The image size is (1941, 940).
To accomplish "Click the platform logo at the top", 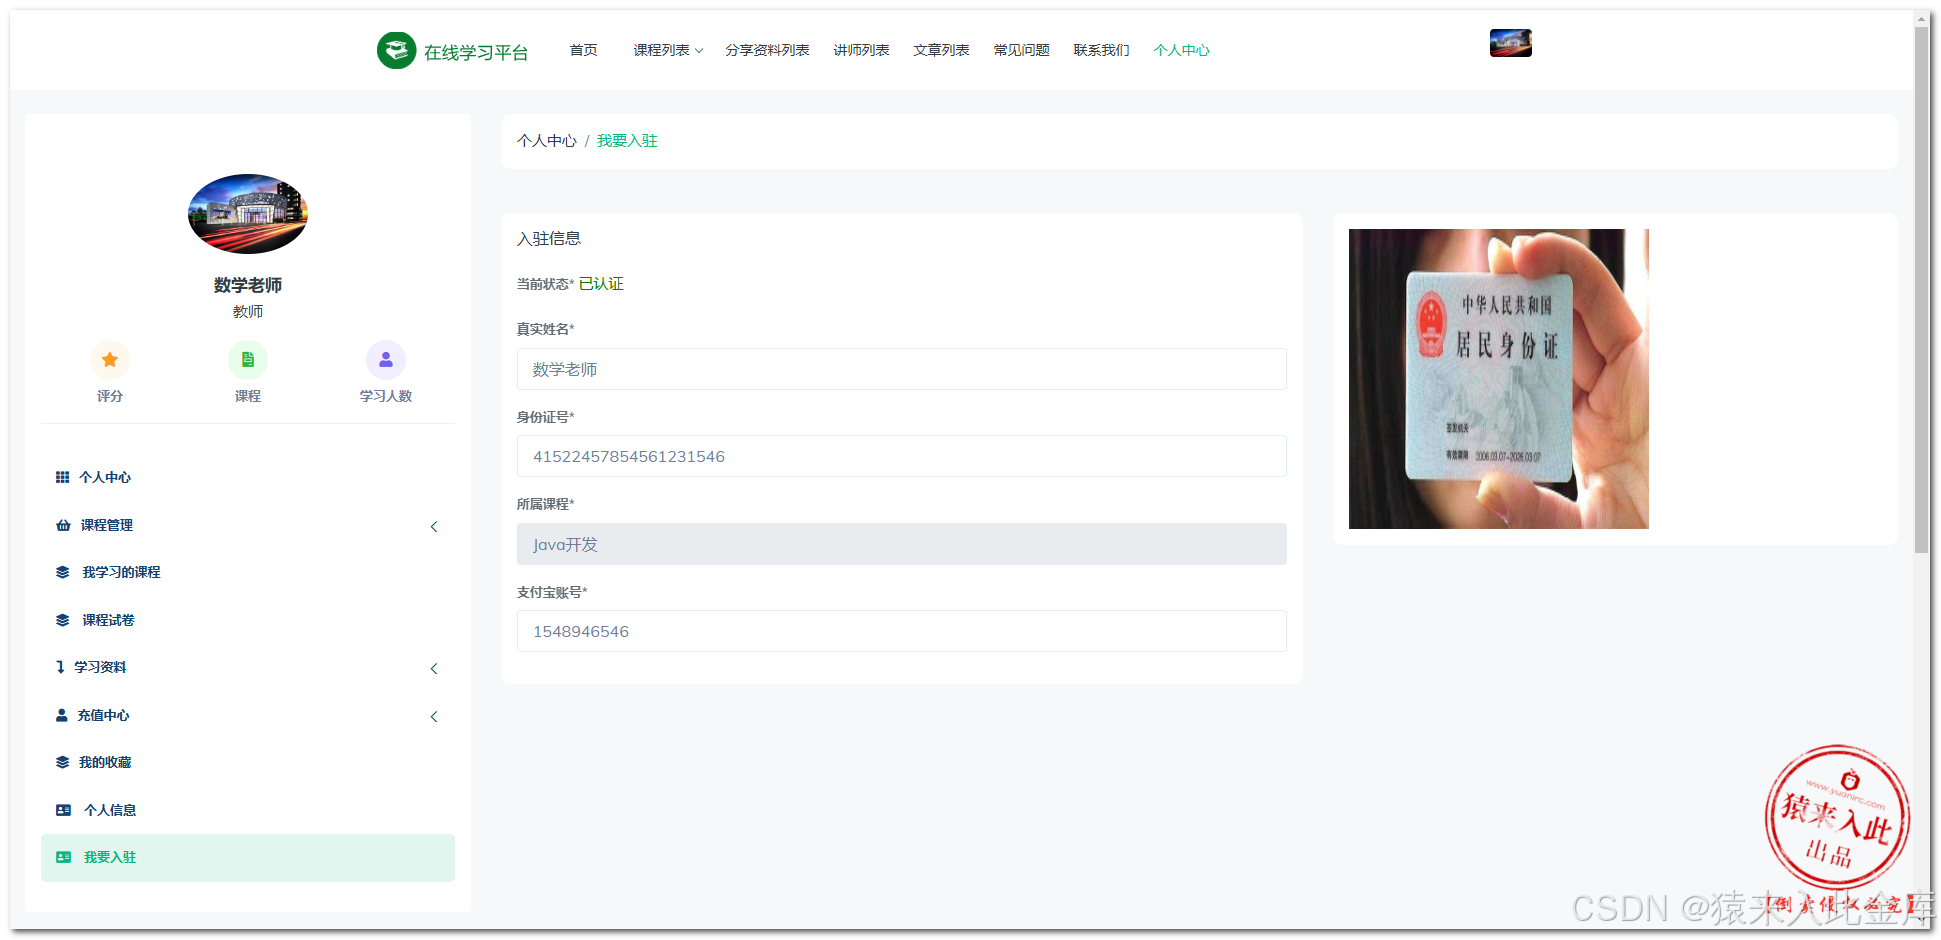I will [x=397, y=49].
